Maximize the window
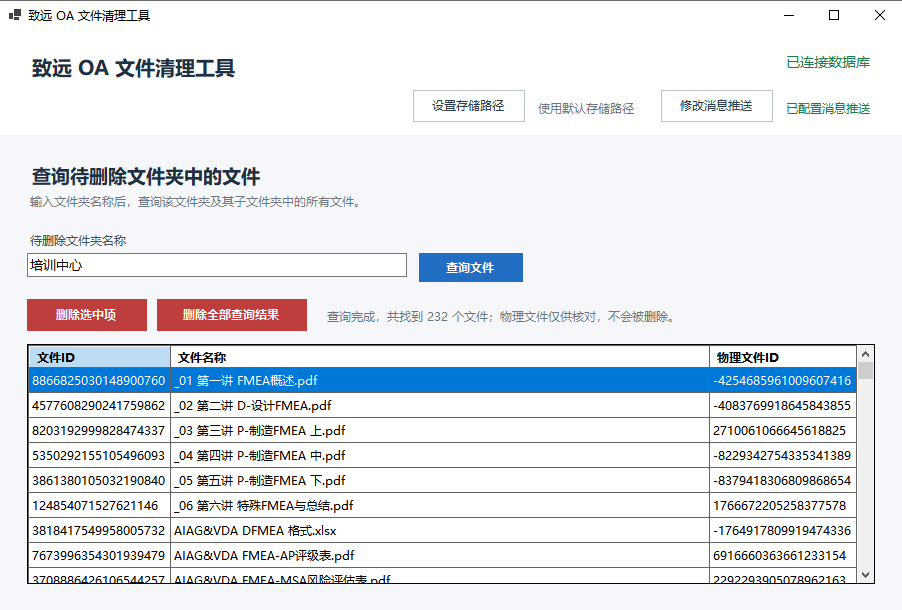The image size is (902, 610). (x=834, y=16)
